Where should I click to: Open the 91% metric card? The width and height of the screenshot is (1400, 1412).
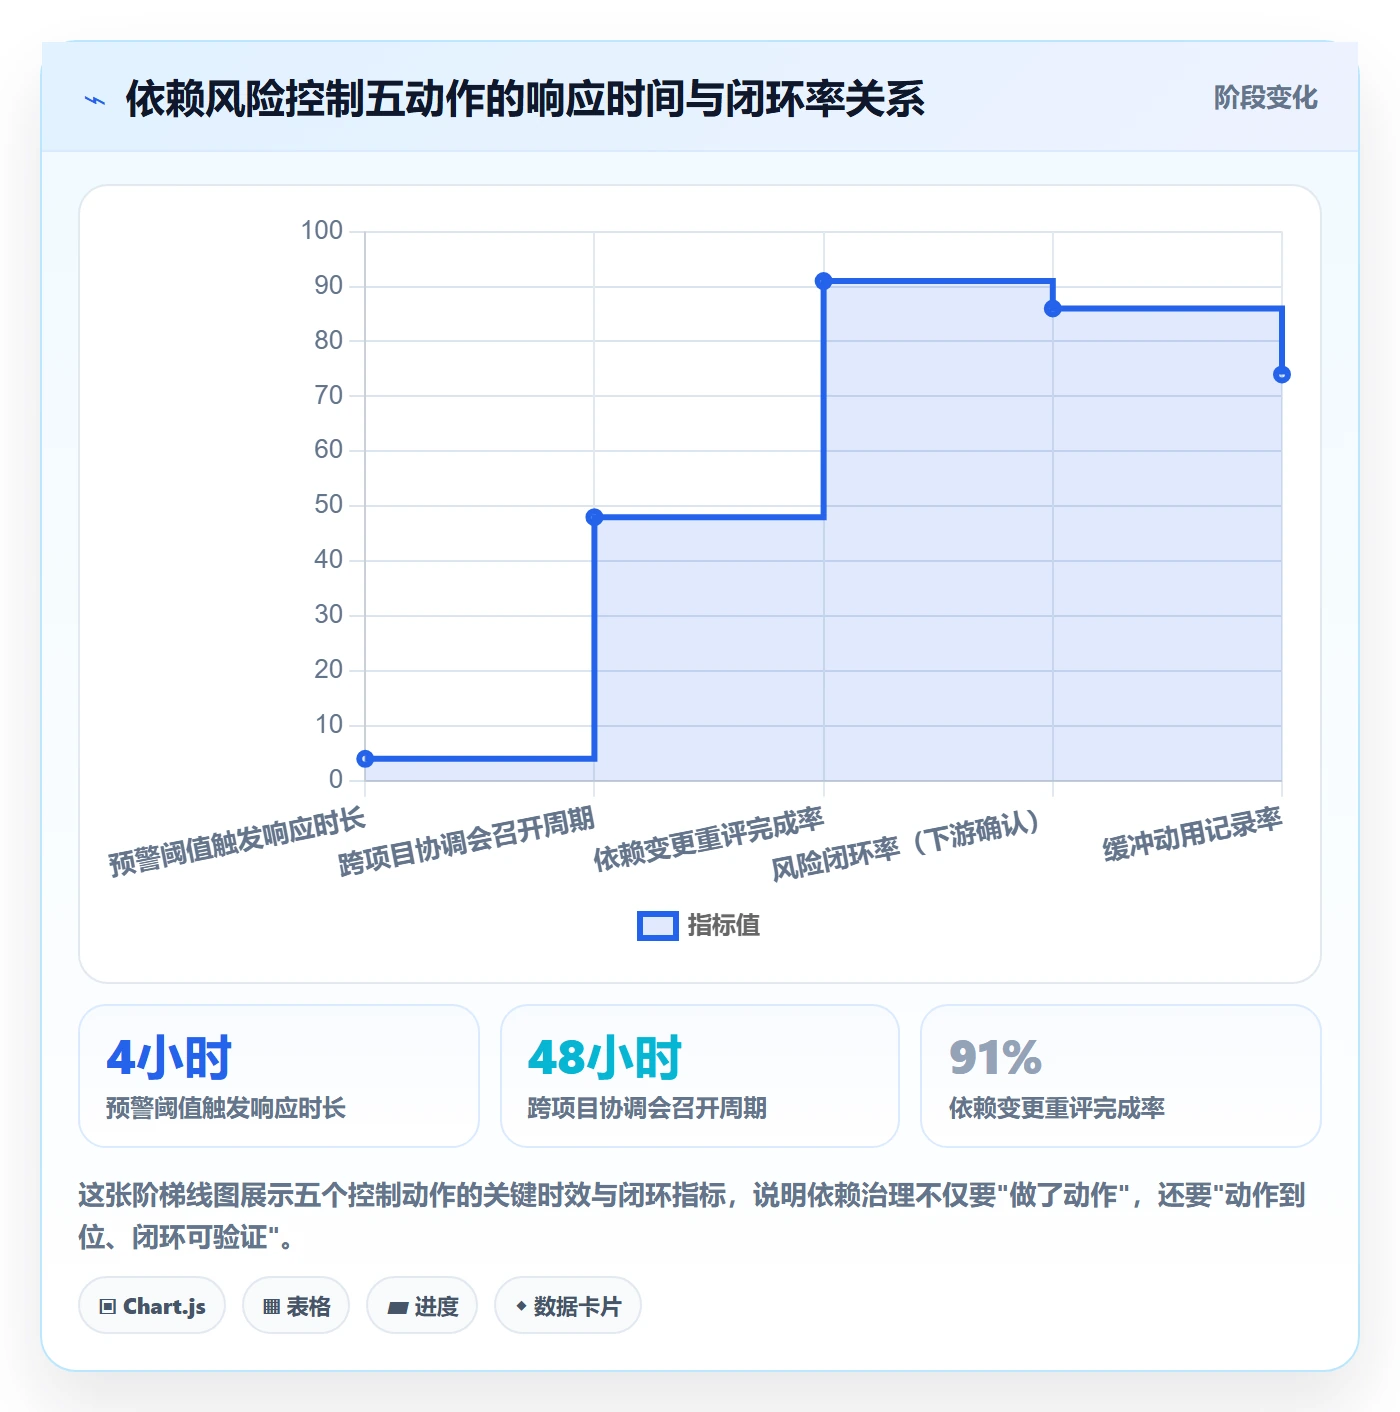point(1121,1076)
